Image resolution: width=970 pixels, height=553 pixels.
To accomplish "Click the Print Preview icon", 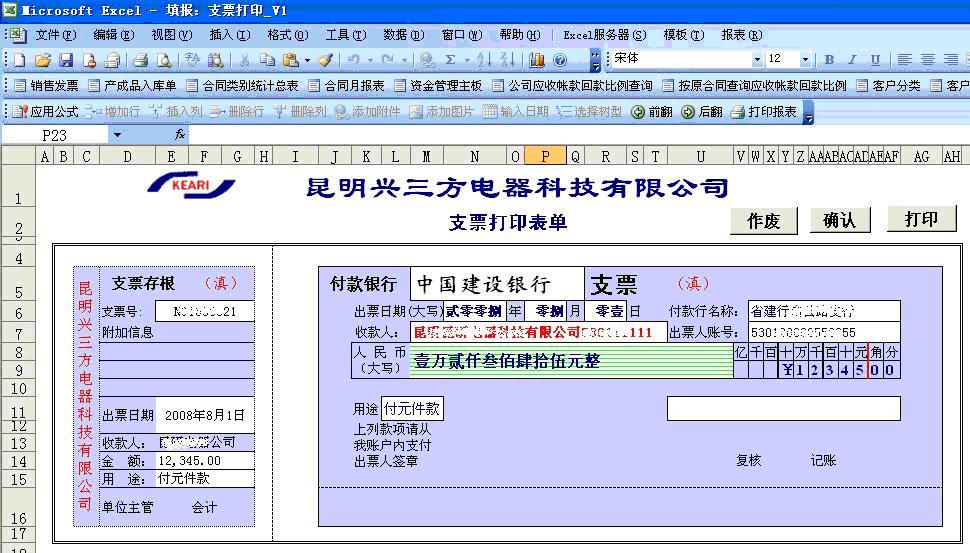I will [164, 61].
